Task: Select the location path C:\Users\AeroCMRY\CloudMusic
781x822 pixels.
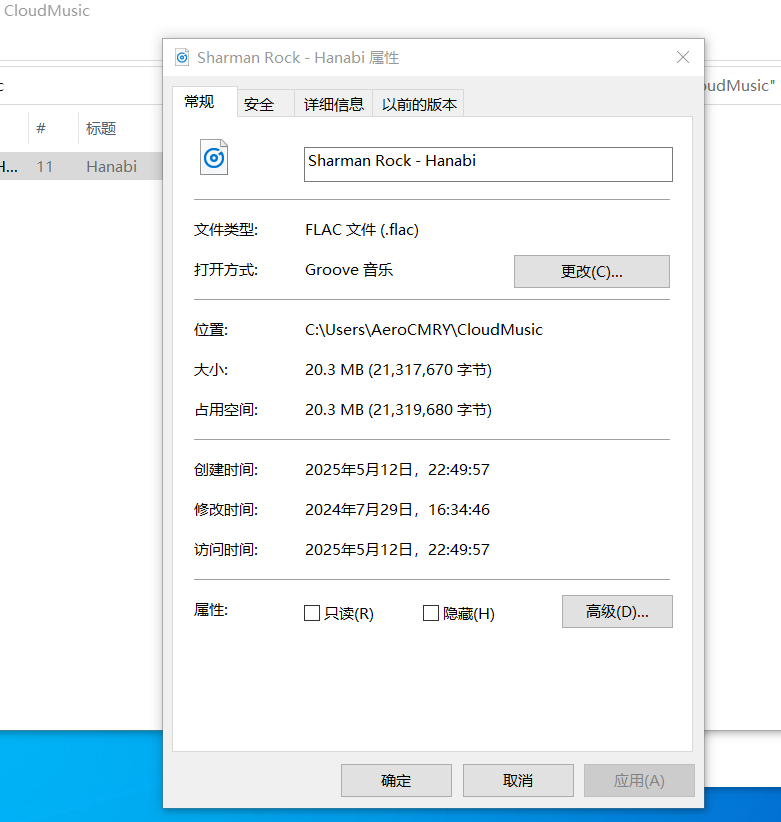Action: pyautogui.click(x=424, y=329)
